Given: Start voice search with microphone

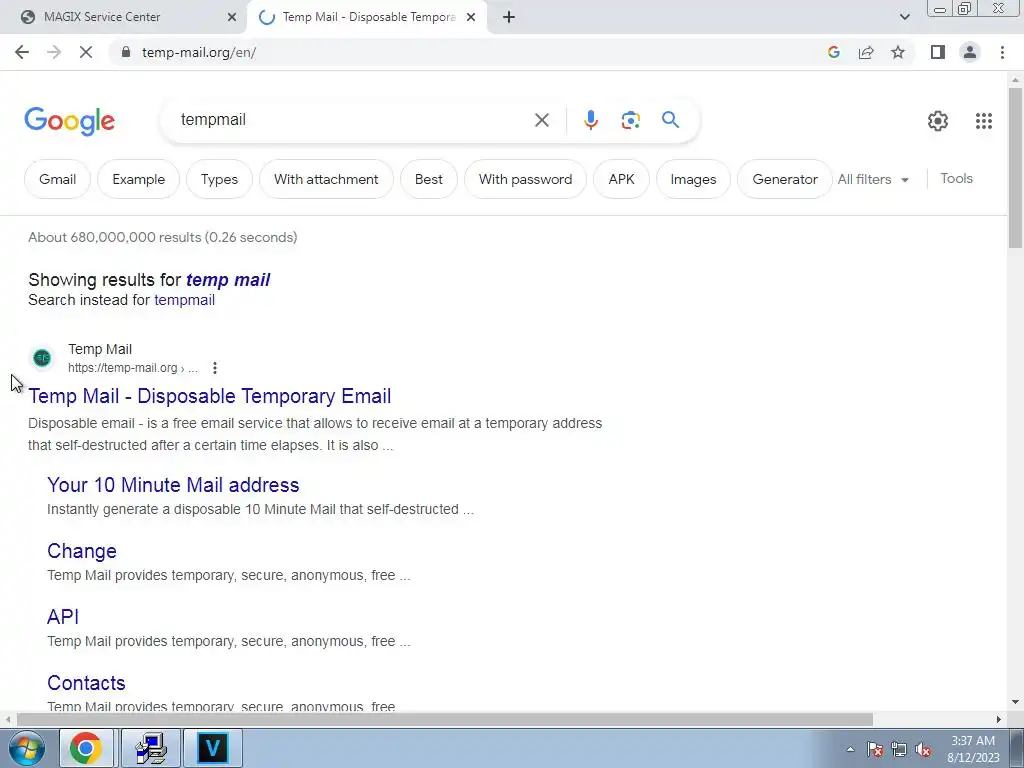Looking at the screenshot, I should click(590, 120).
